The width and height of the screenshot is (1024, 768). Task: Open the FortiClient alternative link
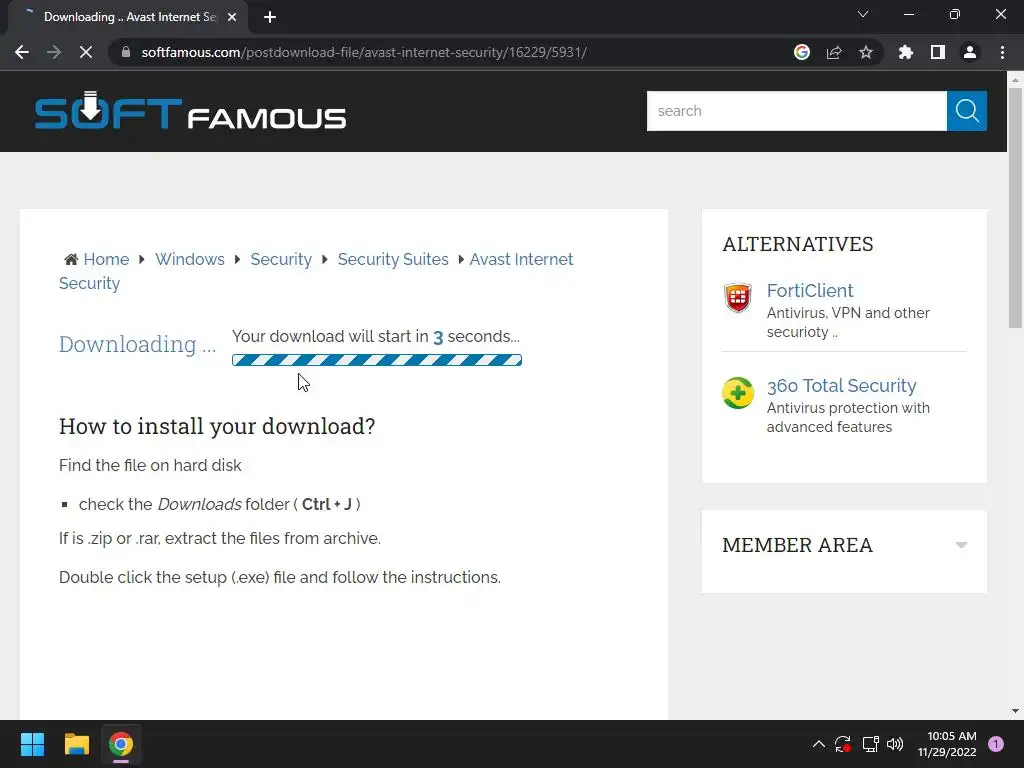810,291
